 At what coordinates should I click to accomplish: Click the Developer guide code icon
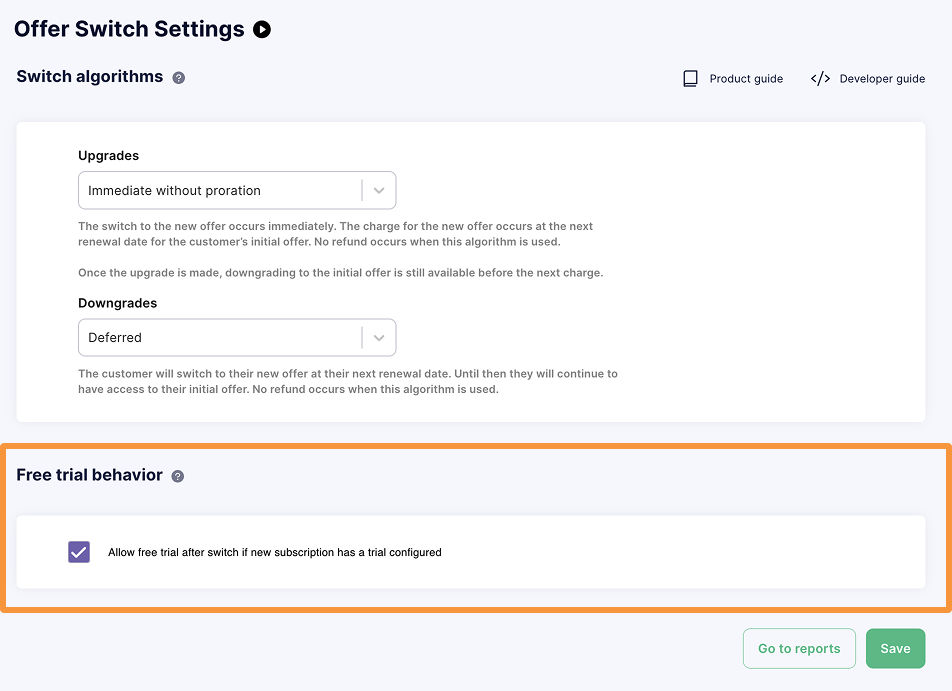pos(820,78)
